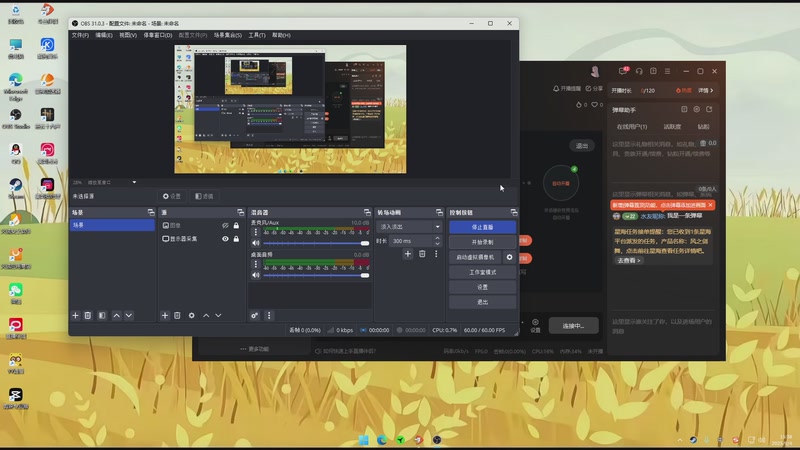Move scene up with the up arrow
Viewport: 800px width, 450px height.
point(116,316)
